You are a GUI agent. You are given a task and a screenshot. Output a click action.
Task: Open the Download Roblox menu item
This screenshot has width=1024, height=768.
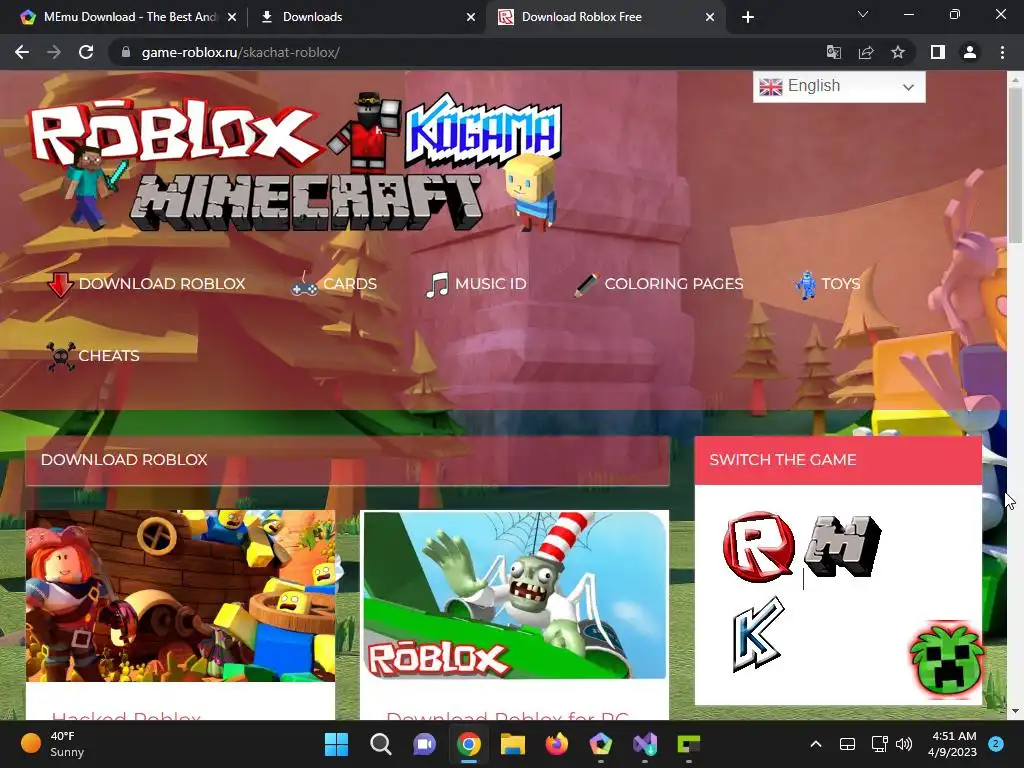tap(147, 284)
